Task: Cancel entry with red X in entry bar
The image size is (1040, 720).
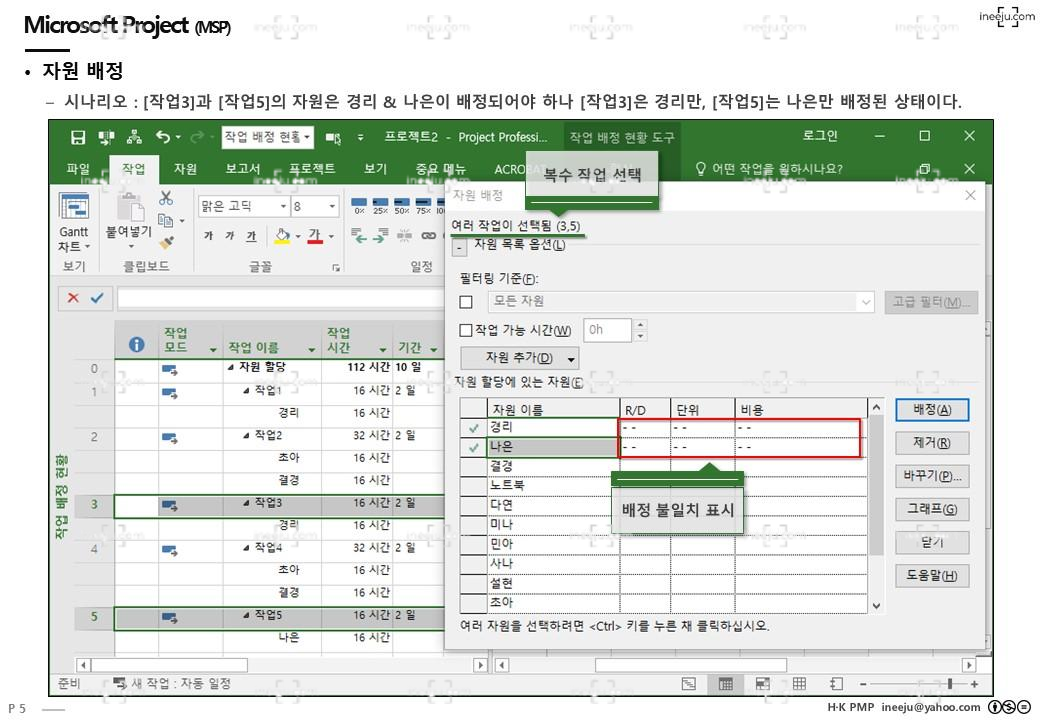Action: click(x=74, y=298)
